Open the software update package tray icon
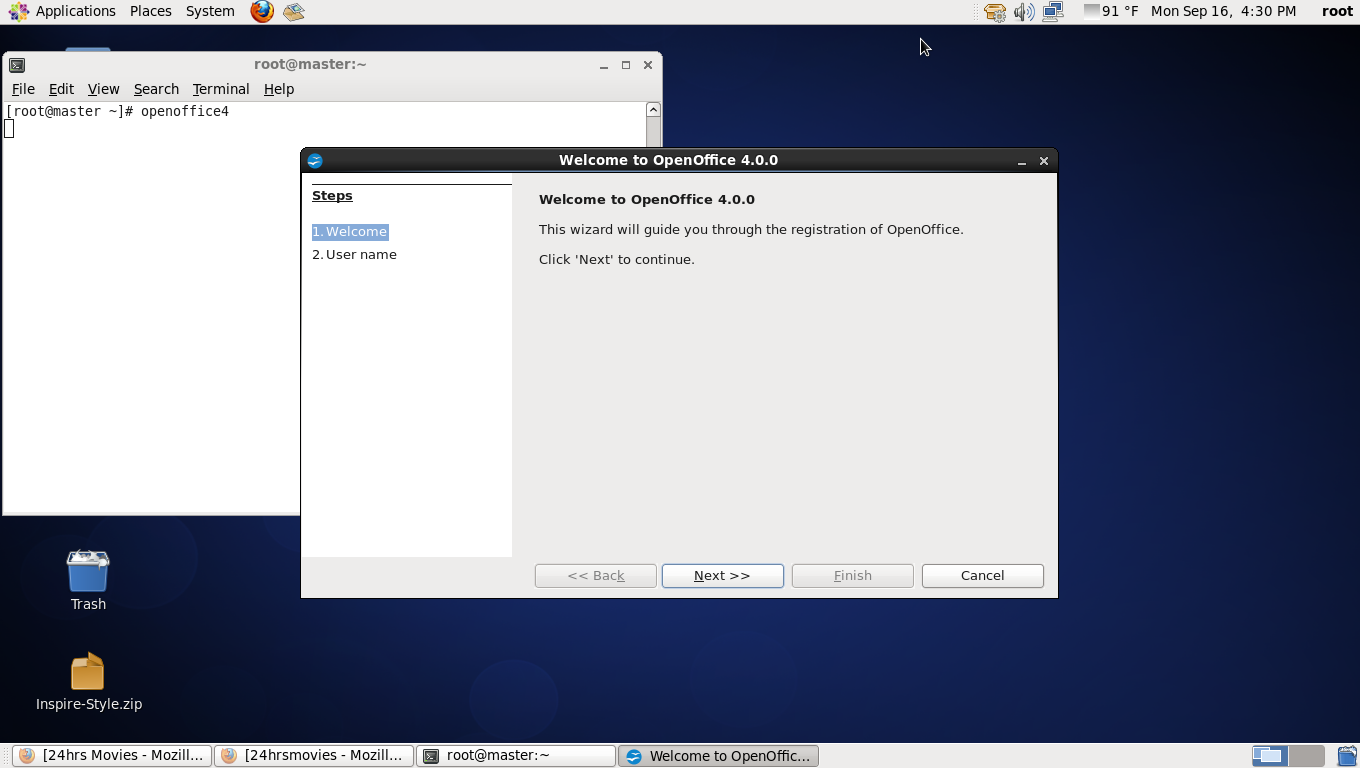Screen dimensions: 1360x768 coord(995,12)
